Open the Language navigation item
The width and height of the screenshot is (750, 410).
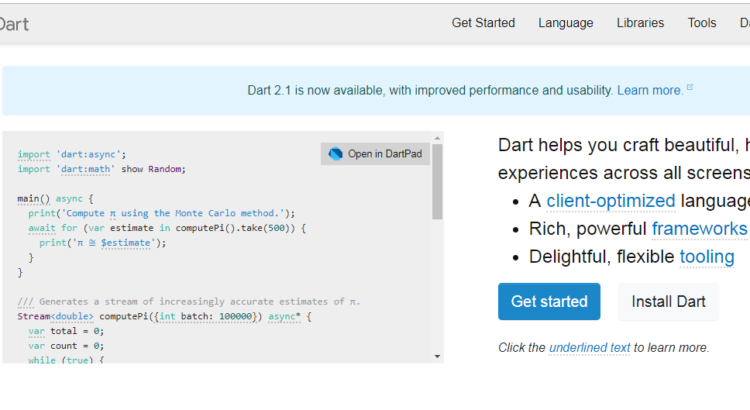click(565, 23)
